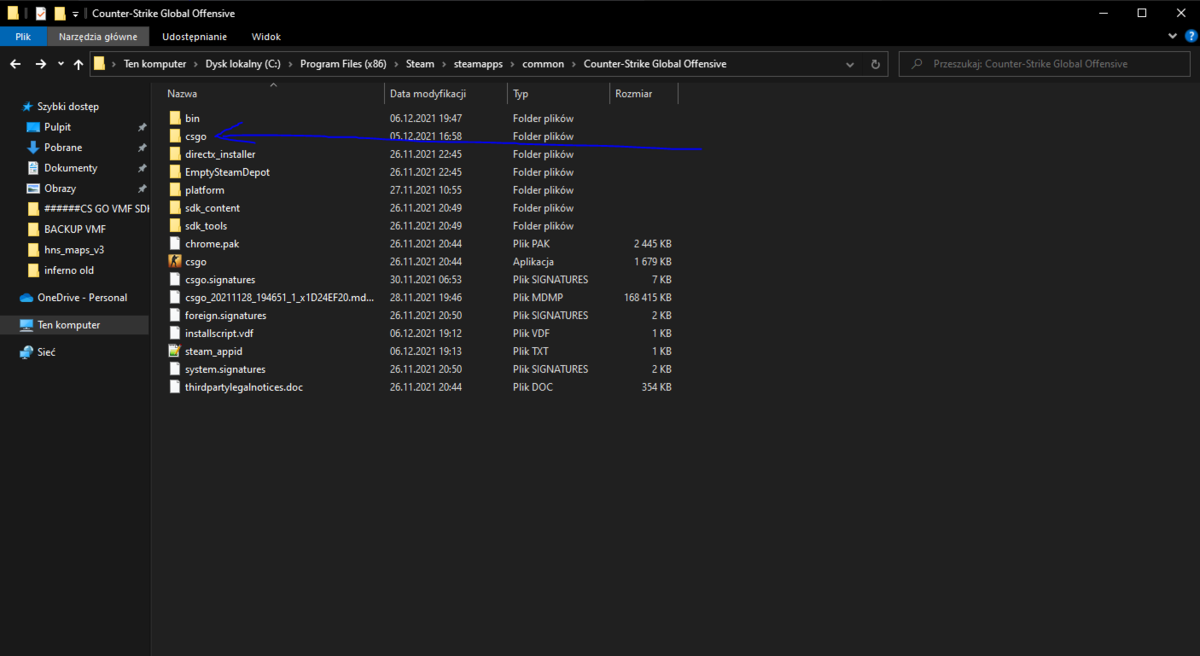Switch to the Widok ribbon tab
Screen dimensions: 1200x656
(x=266, y=36)
